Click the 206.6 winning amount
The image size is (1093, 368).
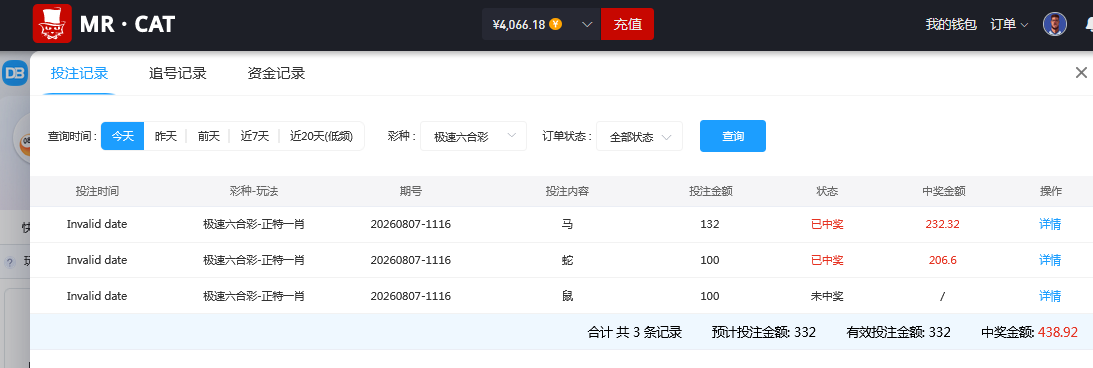[x=943, y=260]
